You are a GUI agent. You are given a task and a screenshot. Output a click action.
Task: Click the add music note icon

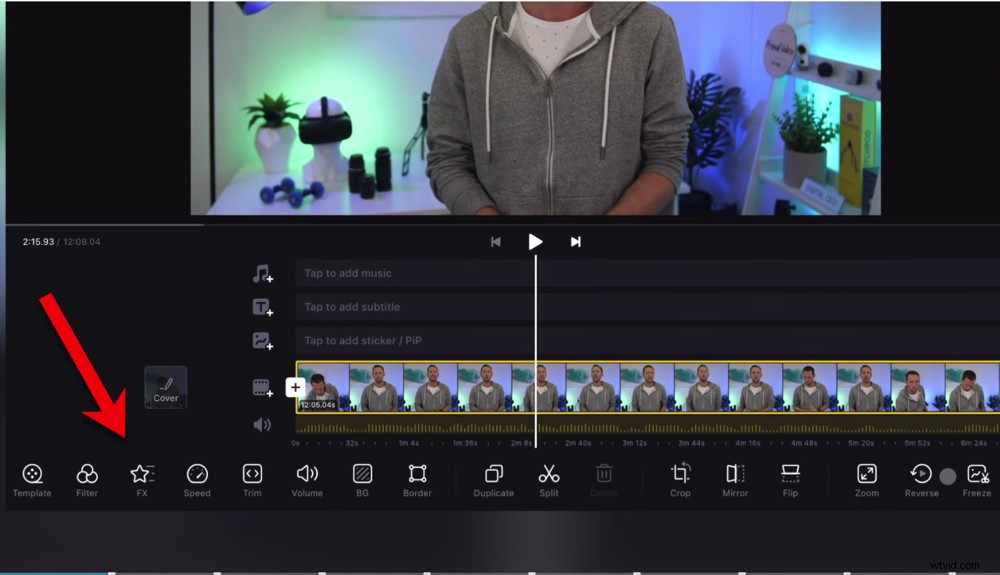coord(262,273)
